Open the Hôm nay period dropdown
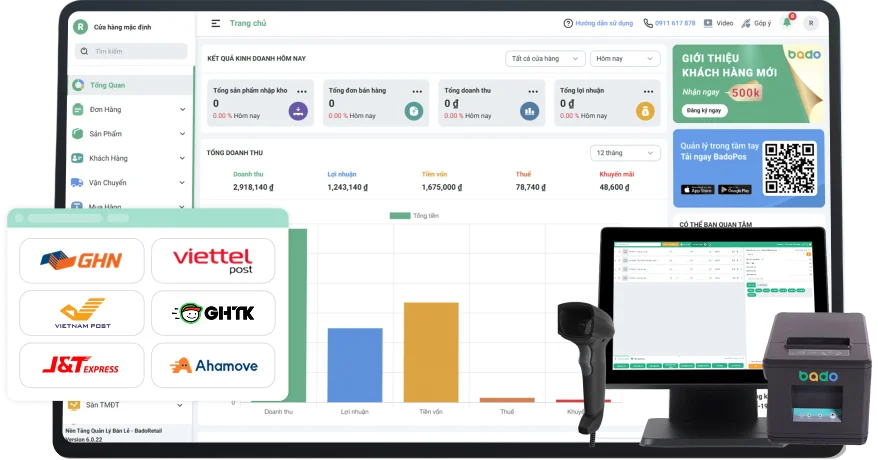Screen dimensions: 878x460 [x=625, y=59]
